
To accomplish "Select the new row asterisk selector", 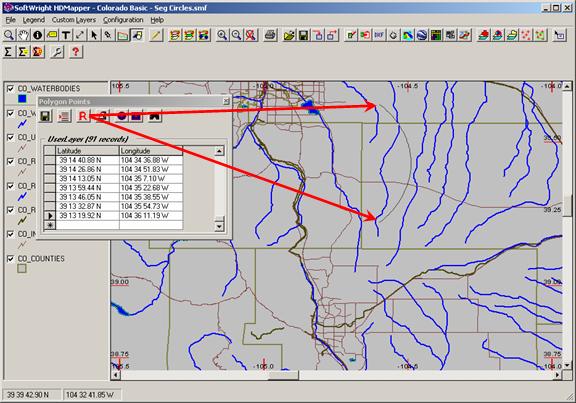I will (50, 225).
